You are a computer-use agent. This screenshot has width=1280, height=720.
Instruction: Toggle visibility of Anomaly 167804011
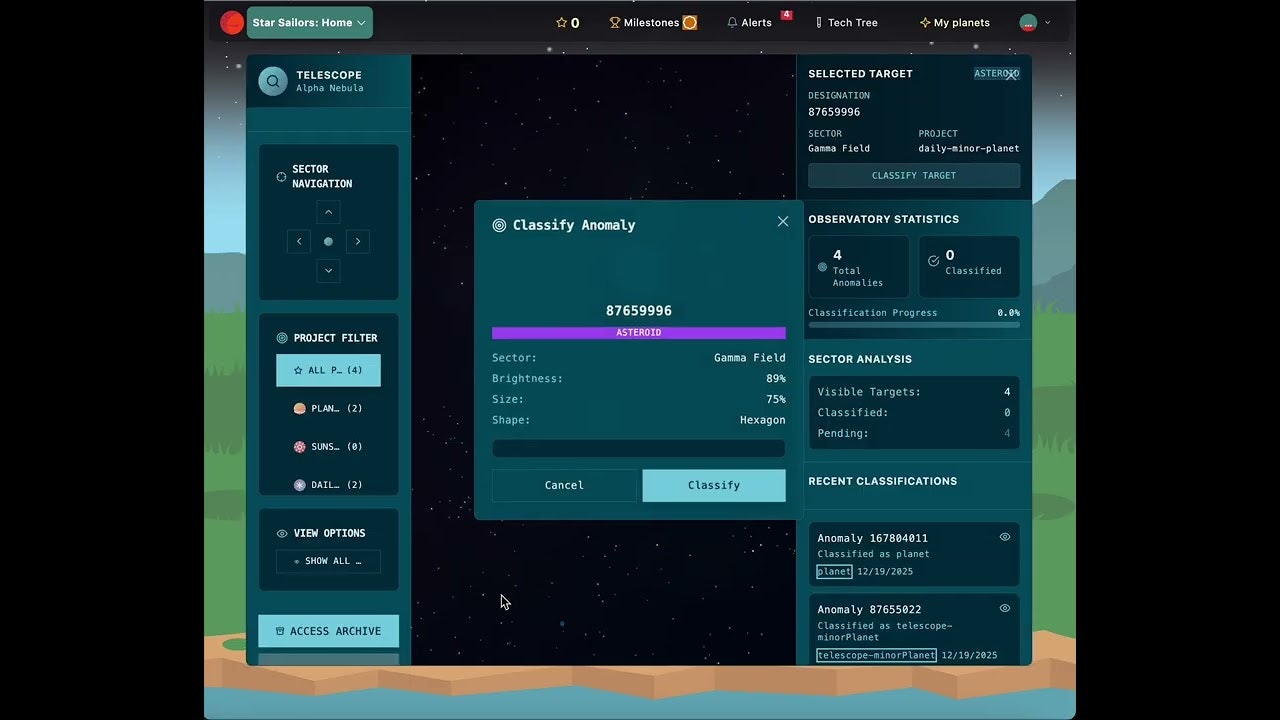[1005, 537]
